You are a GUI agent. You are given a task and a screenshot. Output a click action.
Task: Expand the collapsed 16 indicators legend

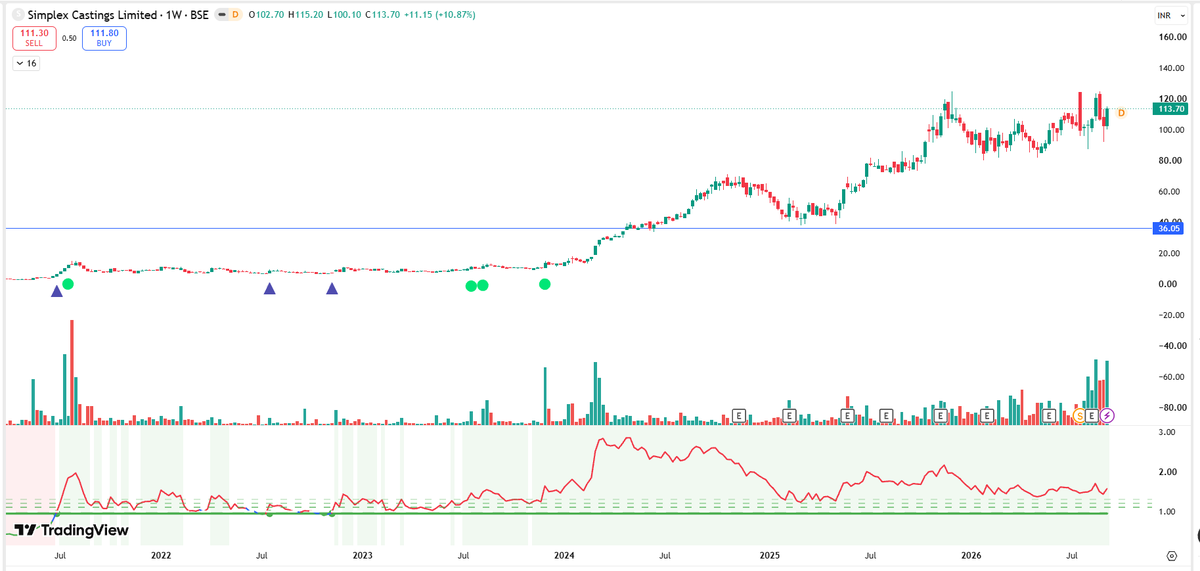(26, 63)
